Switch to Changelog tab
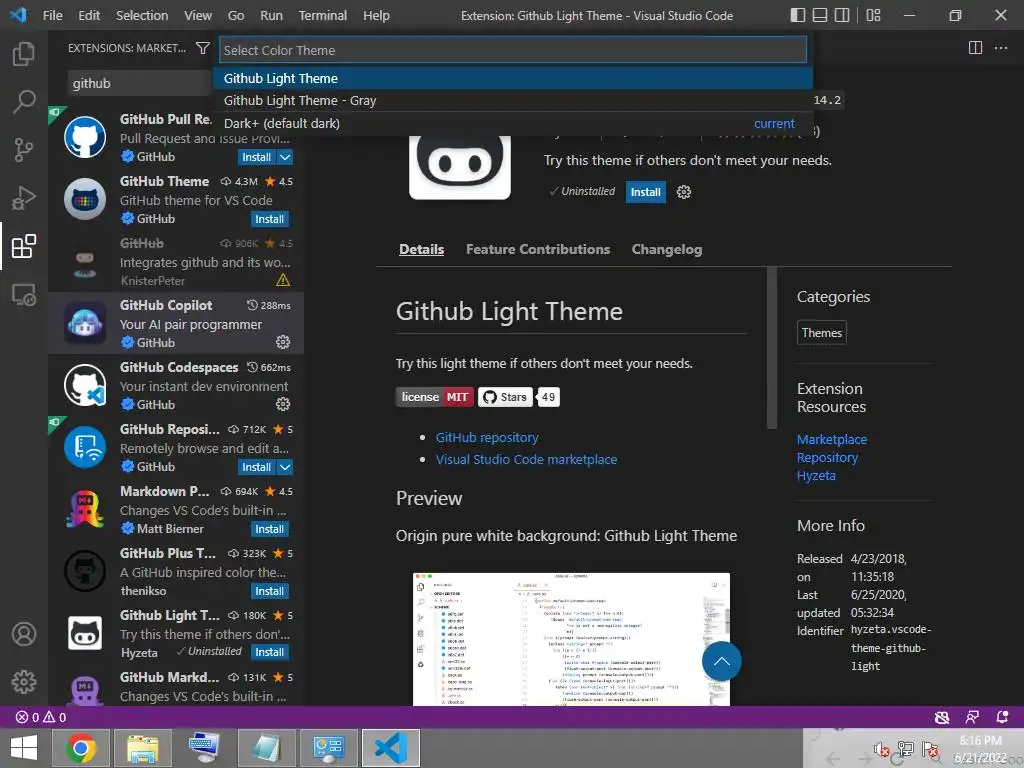Screen dimensions: 1024x768 coord(667,249)
